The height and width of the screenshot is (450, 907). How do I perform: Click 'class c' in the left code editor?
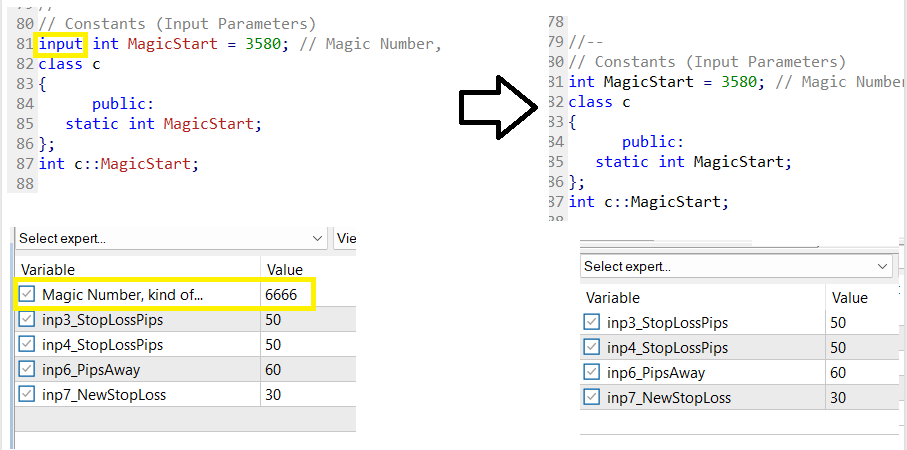[x=69, y=64]
